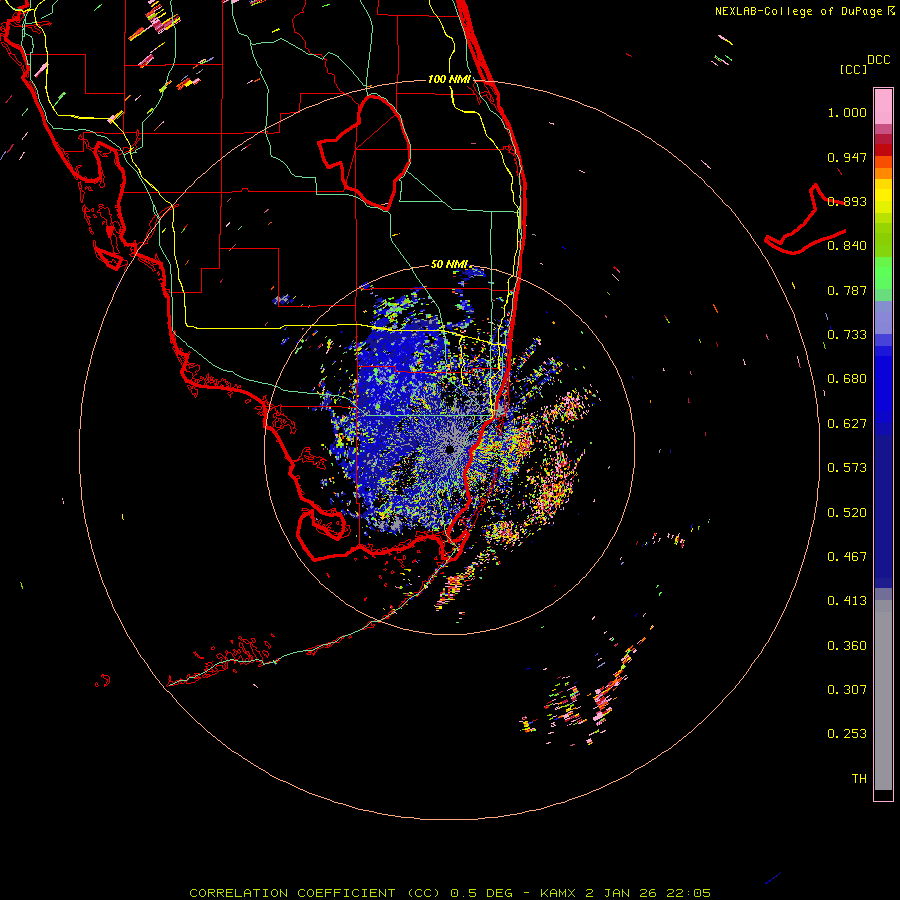Click the Lake Okeechobee red outline
The image size is (900, 900).
[x=365, y=152]
